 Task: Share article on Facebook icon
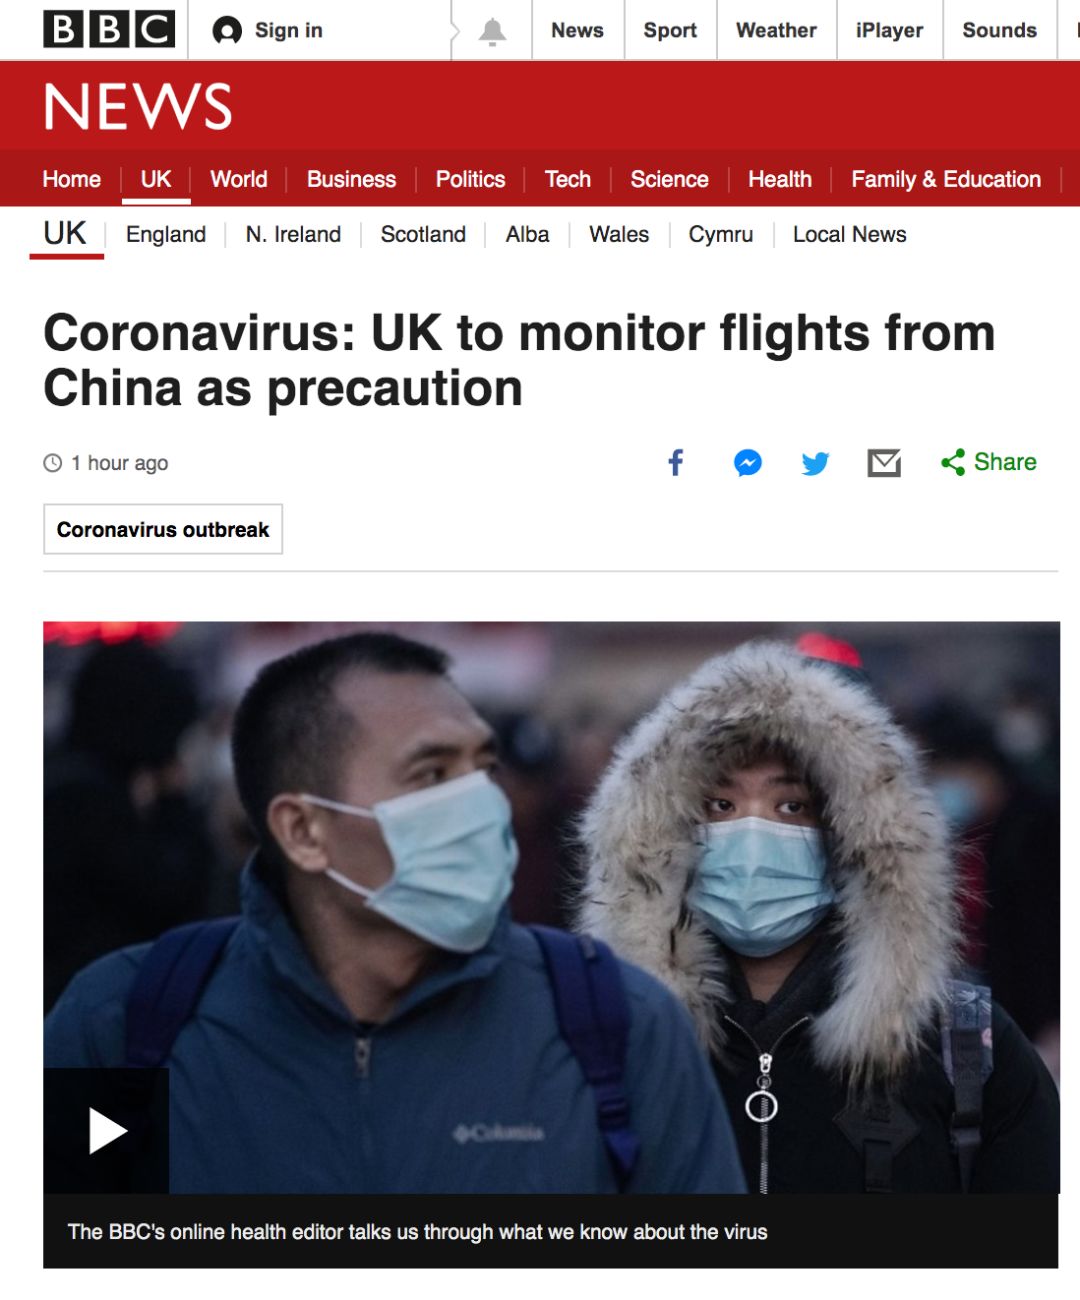(676, 462)
